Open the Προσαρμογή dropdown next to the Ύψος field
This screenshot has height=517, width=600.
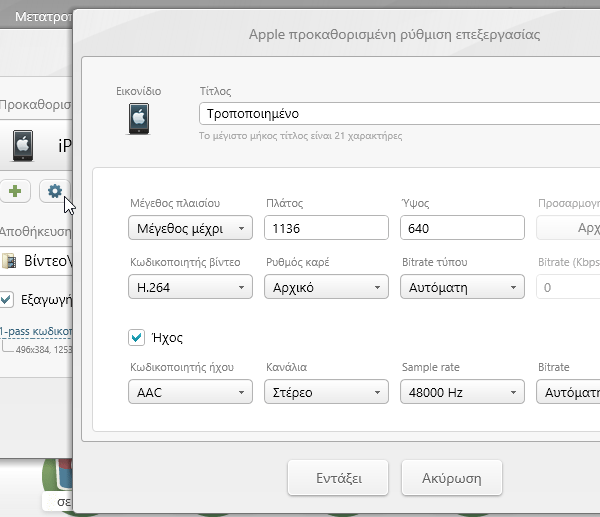[568, 228]
